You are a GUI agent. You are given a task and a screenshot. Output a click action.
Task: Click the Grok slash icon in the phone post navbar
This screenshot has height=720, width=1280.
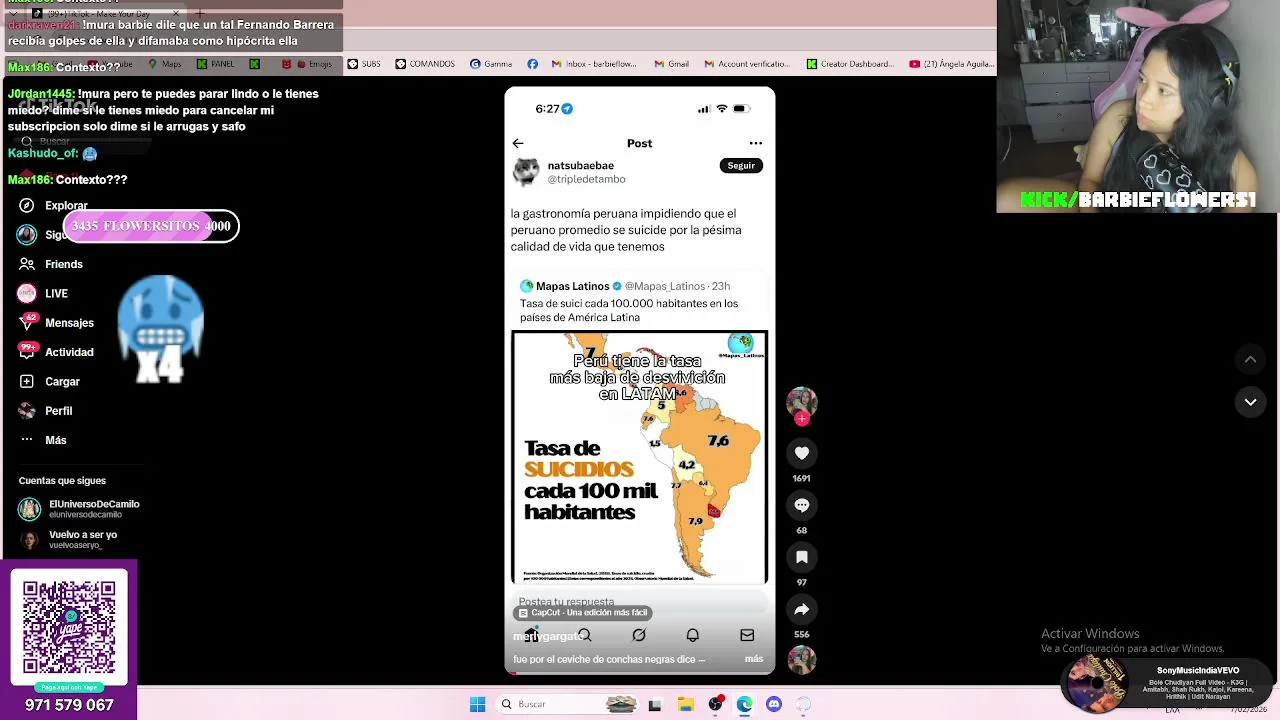(x=639, y=635)
